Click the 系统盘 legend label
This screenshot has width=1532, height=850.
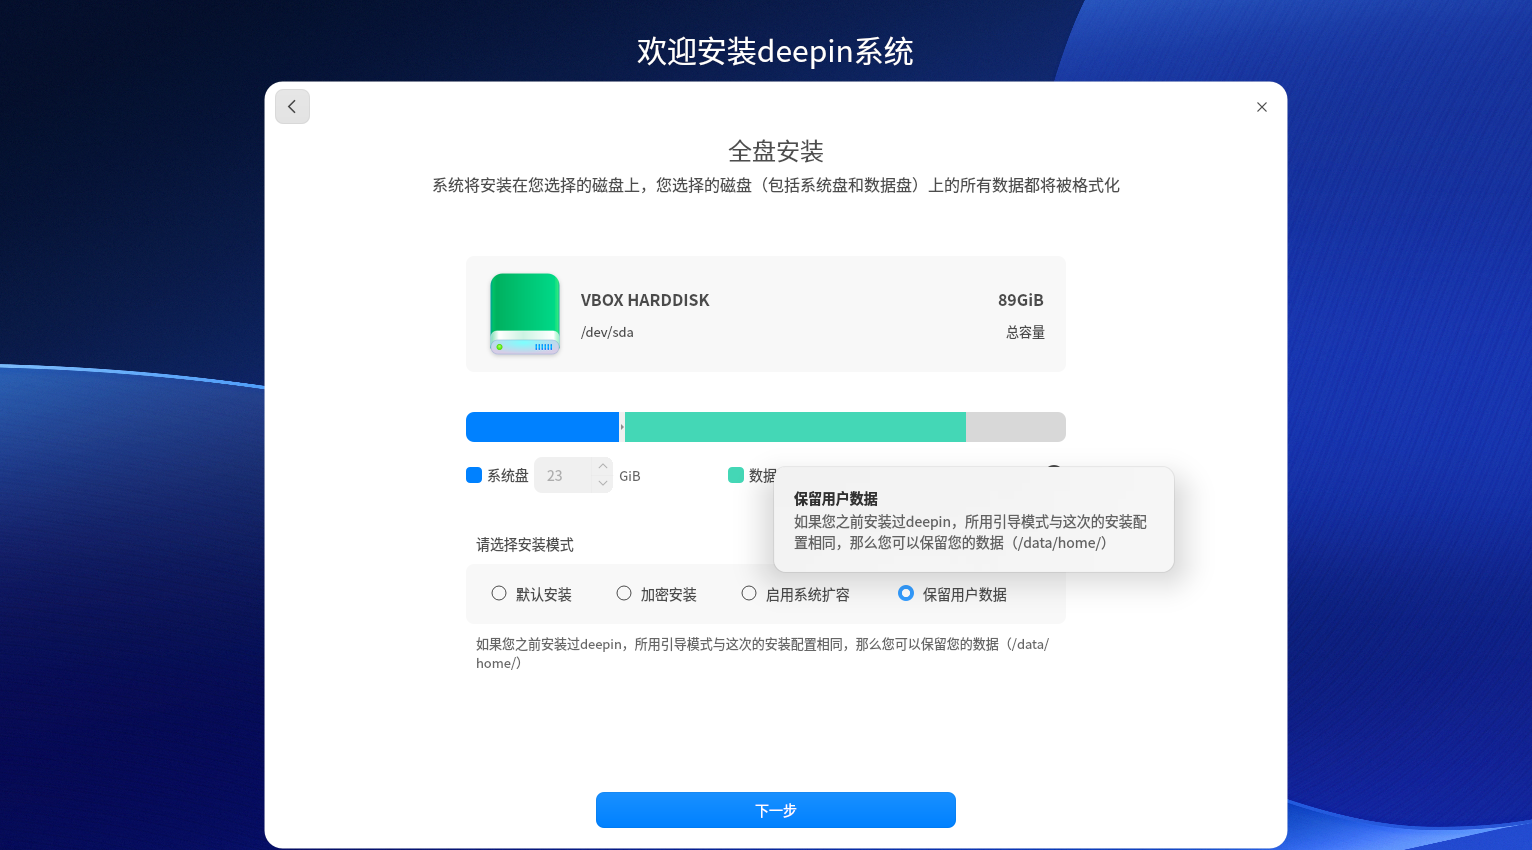coord(508,476)
